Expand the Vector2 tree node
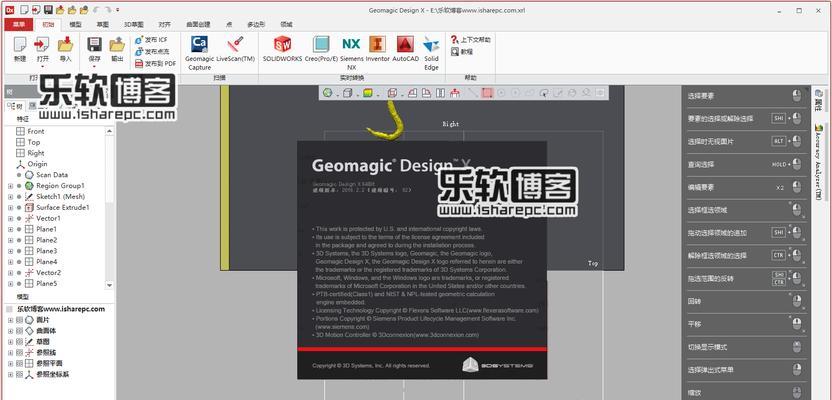The width and height of the screenshot is (832, 400). pos(10,273)
